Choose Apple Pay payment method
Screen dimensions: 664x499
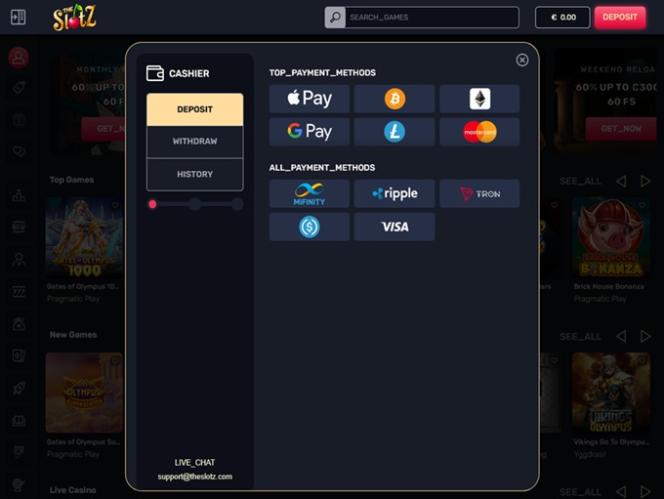[x=309, y=99]
